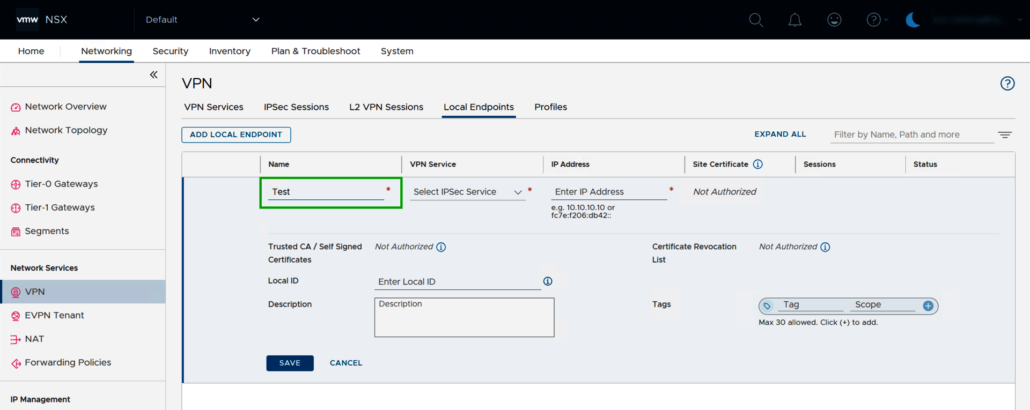1030x410 pixels.
Task: Click Certificate Revocation List info icon
Action: (x=826, y=247)
